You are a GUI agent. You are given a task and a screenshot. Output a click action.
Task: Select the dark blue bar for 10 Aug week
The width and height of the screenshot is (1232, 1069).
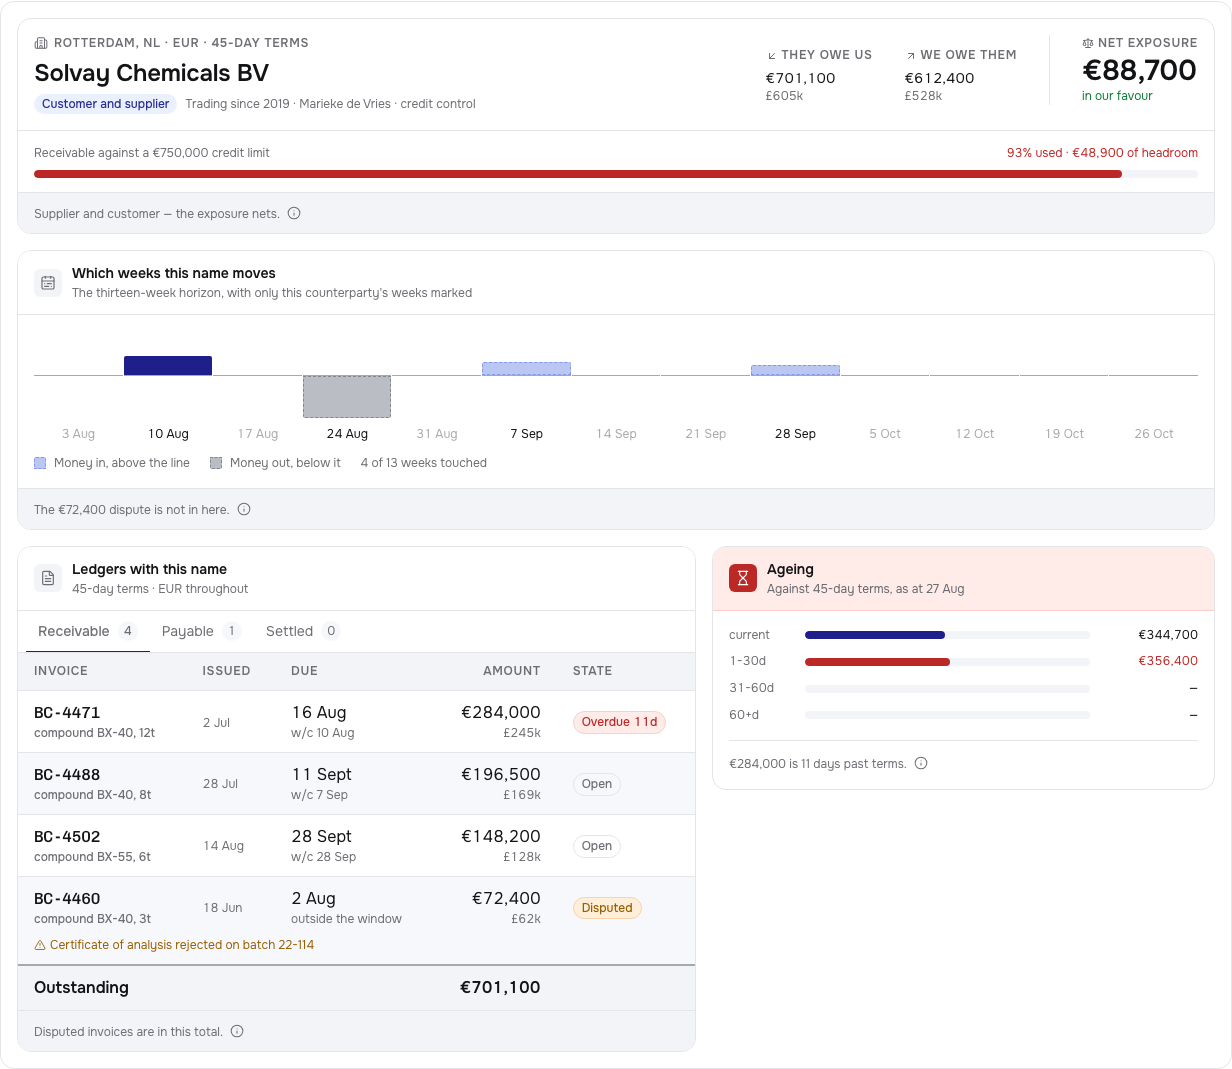(168, 366)
